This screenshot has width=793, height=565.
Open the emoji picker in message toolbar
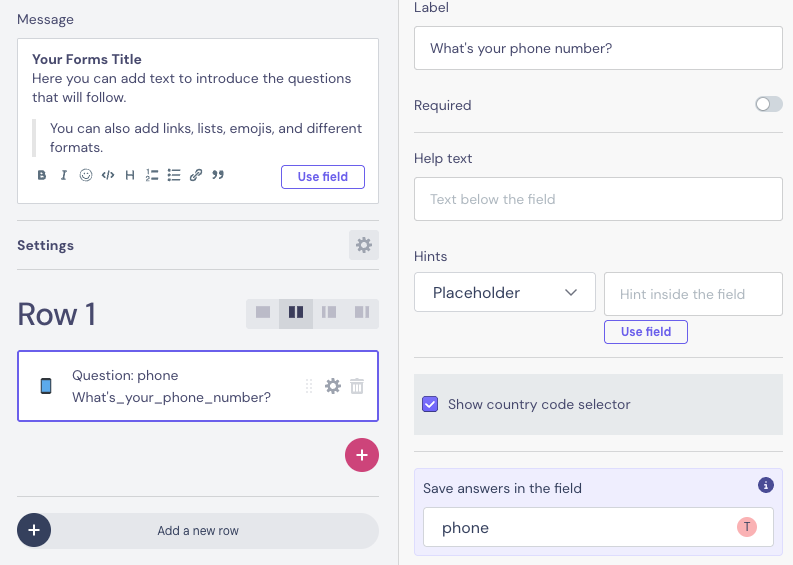[x=86, y=176]
